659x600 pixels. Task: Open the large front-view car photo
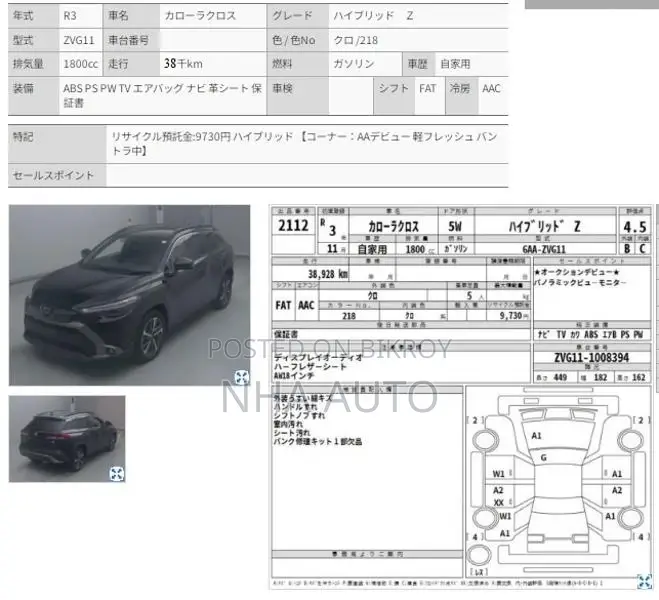tap(129, 295)
